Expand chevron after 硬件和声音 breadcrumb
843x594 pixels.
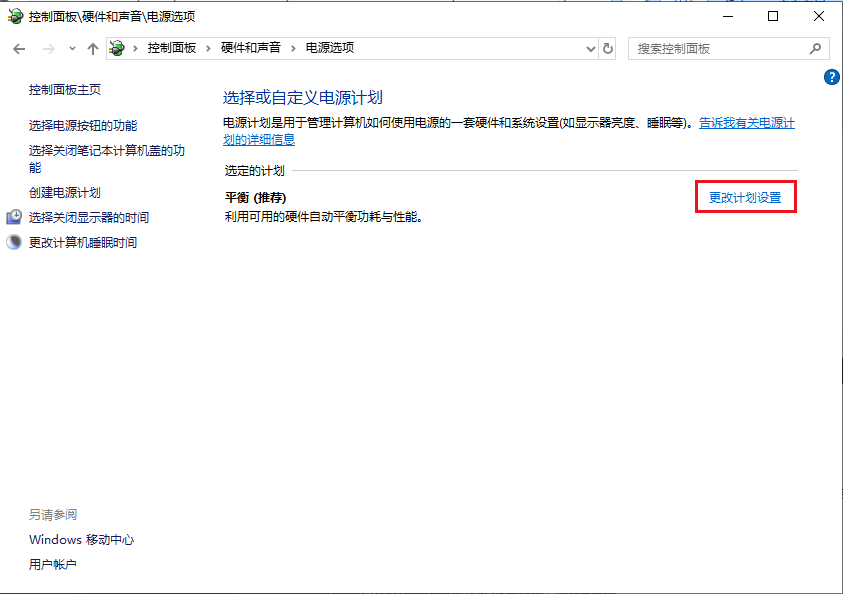tap(293, 48)
